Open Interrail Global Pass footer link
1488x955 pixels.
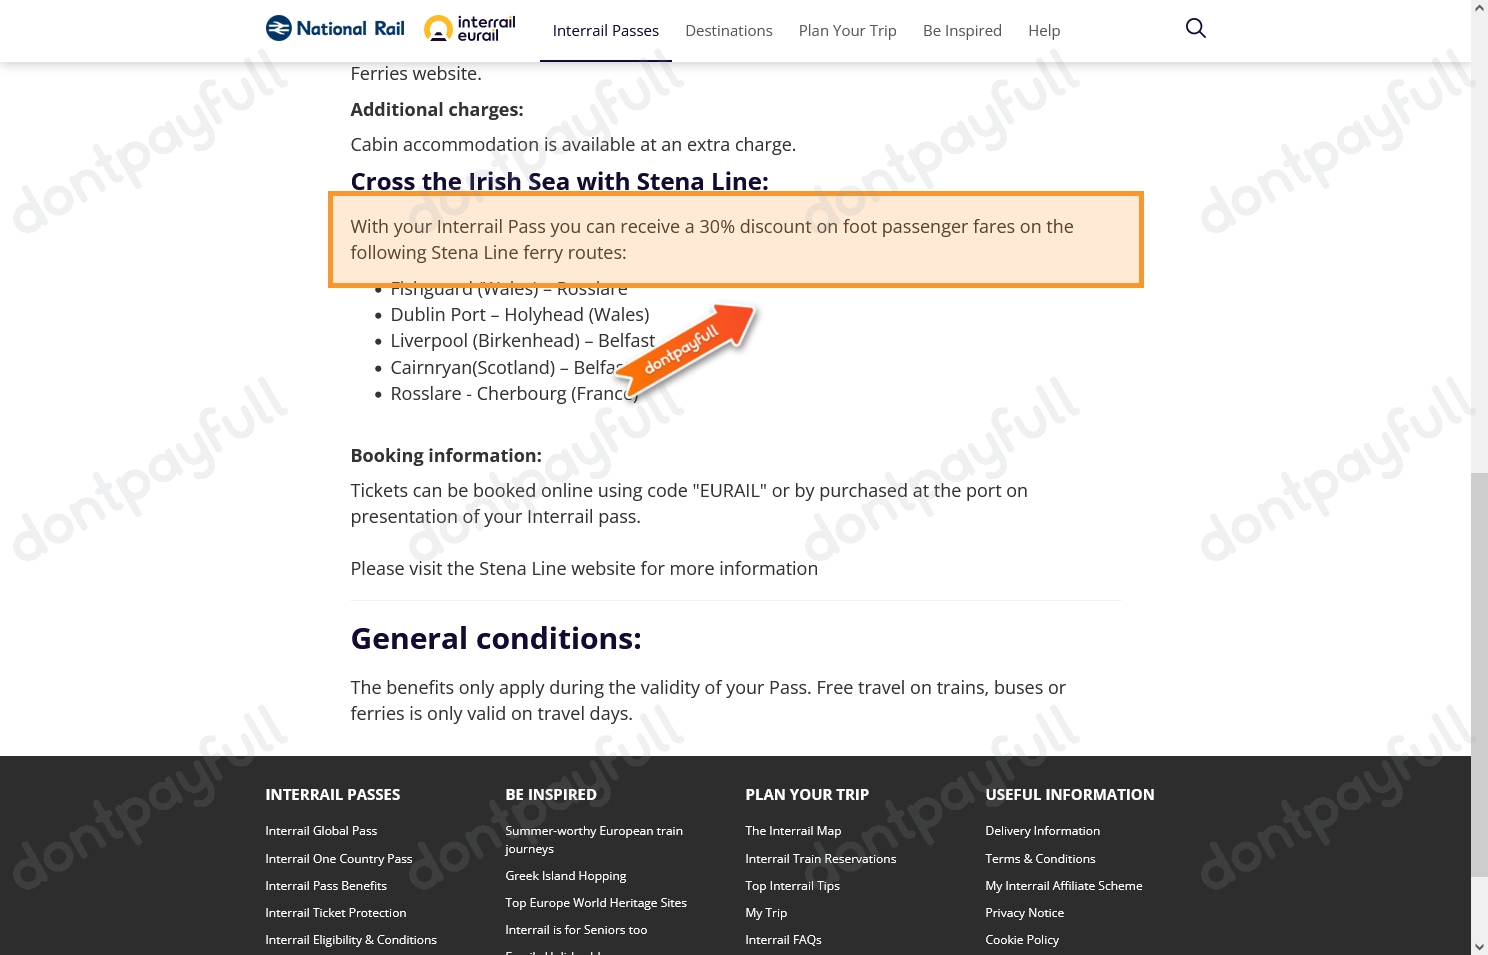(321, 831)
